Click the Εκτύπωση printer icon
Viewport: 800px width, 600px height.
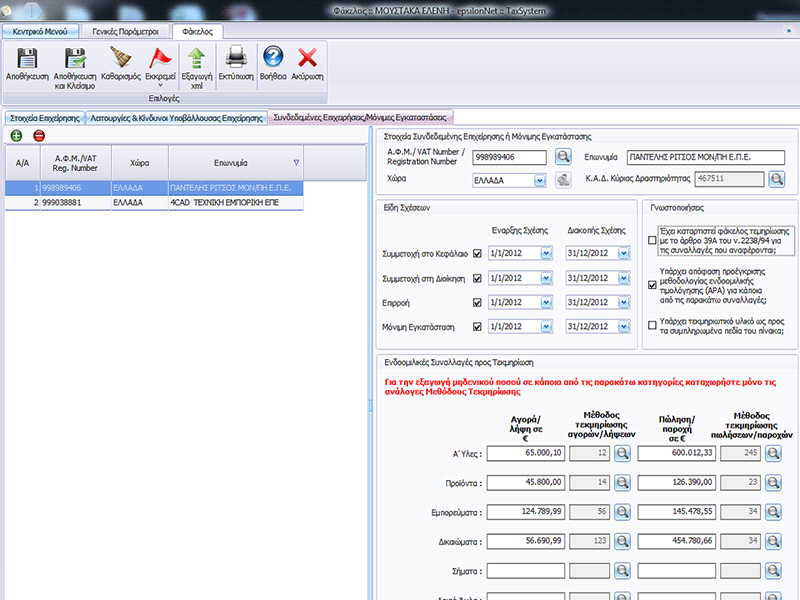(235, 59)
